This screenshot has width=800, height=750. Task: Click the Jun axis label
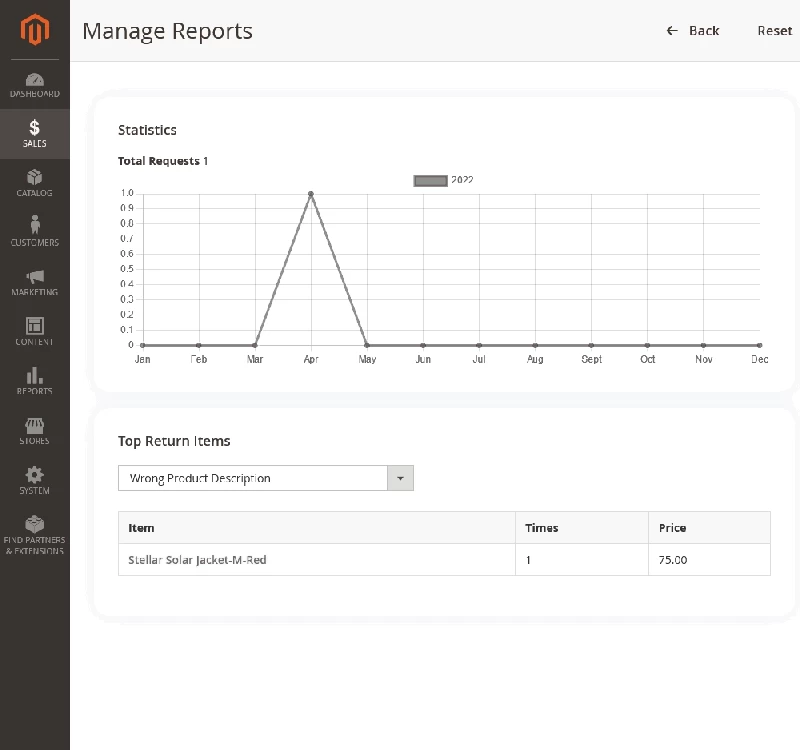[x=423, y=359]
